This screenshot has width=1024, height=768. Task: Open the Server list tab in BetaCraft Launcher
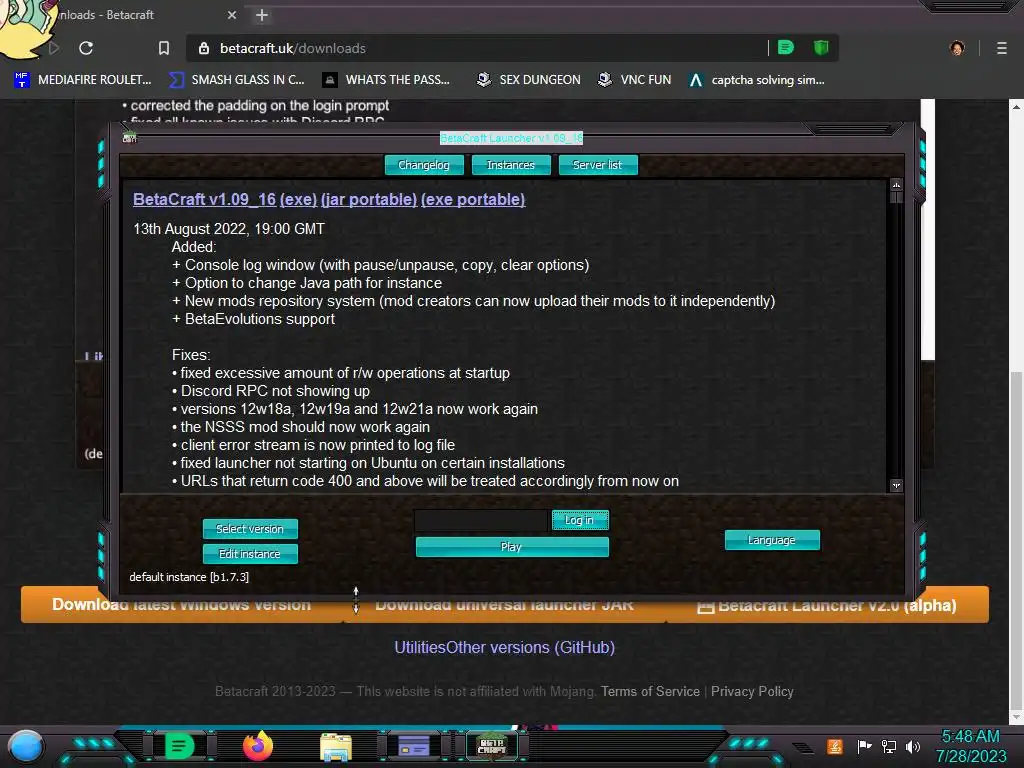(598, 165)
